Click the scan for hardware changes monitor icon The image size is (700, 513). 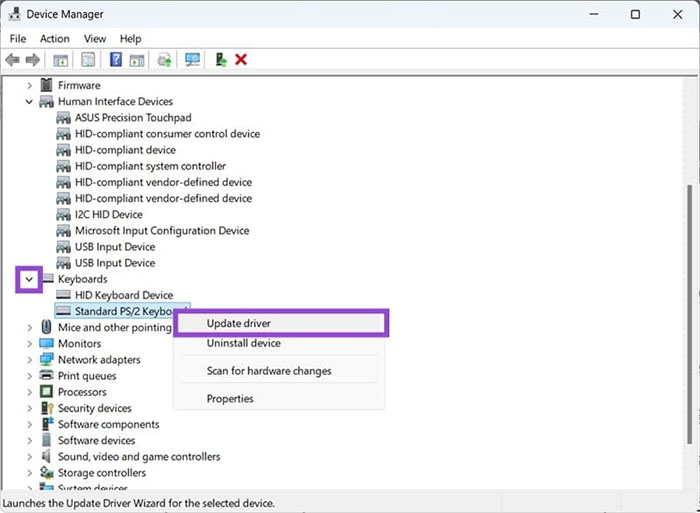[x=192, y=59]
